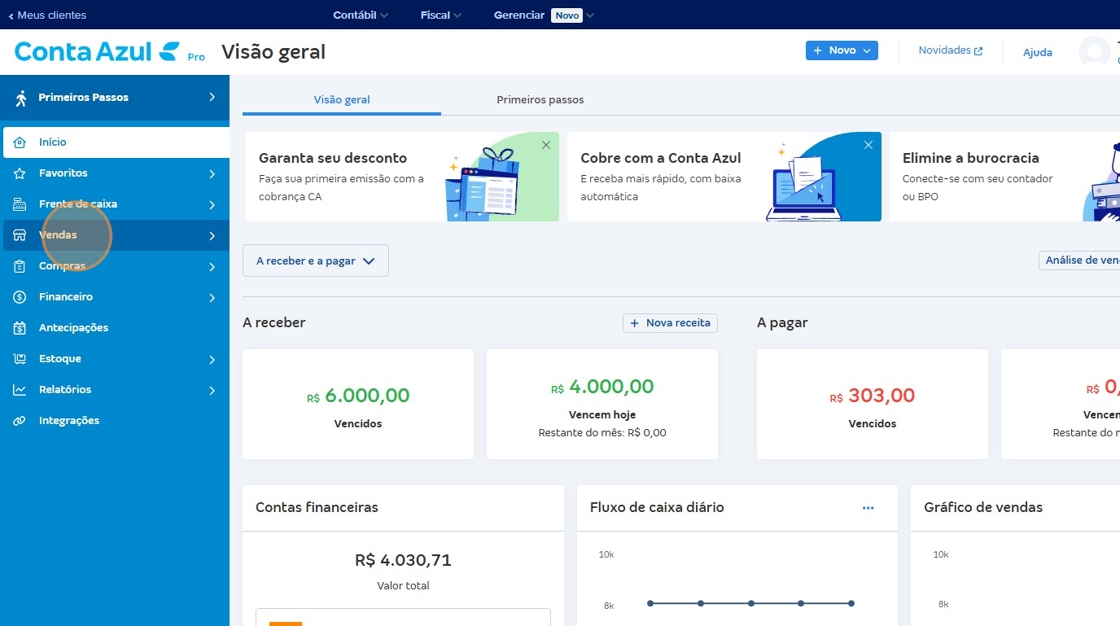The image size is (1120, 626).
Task: Open Antecipações from the sidebar icon
Action: click(x=19, y=328)
